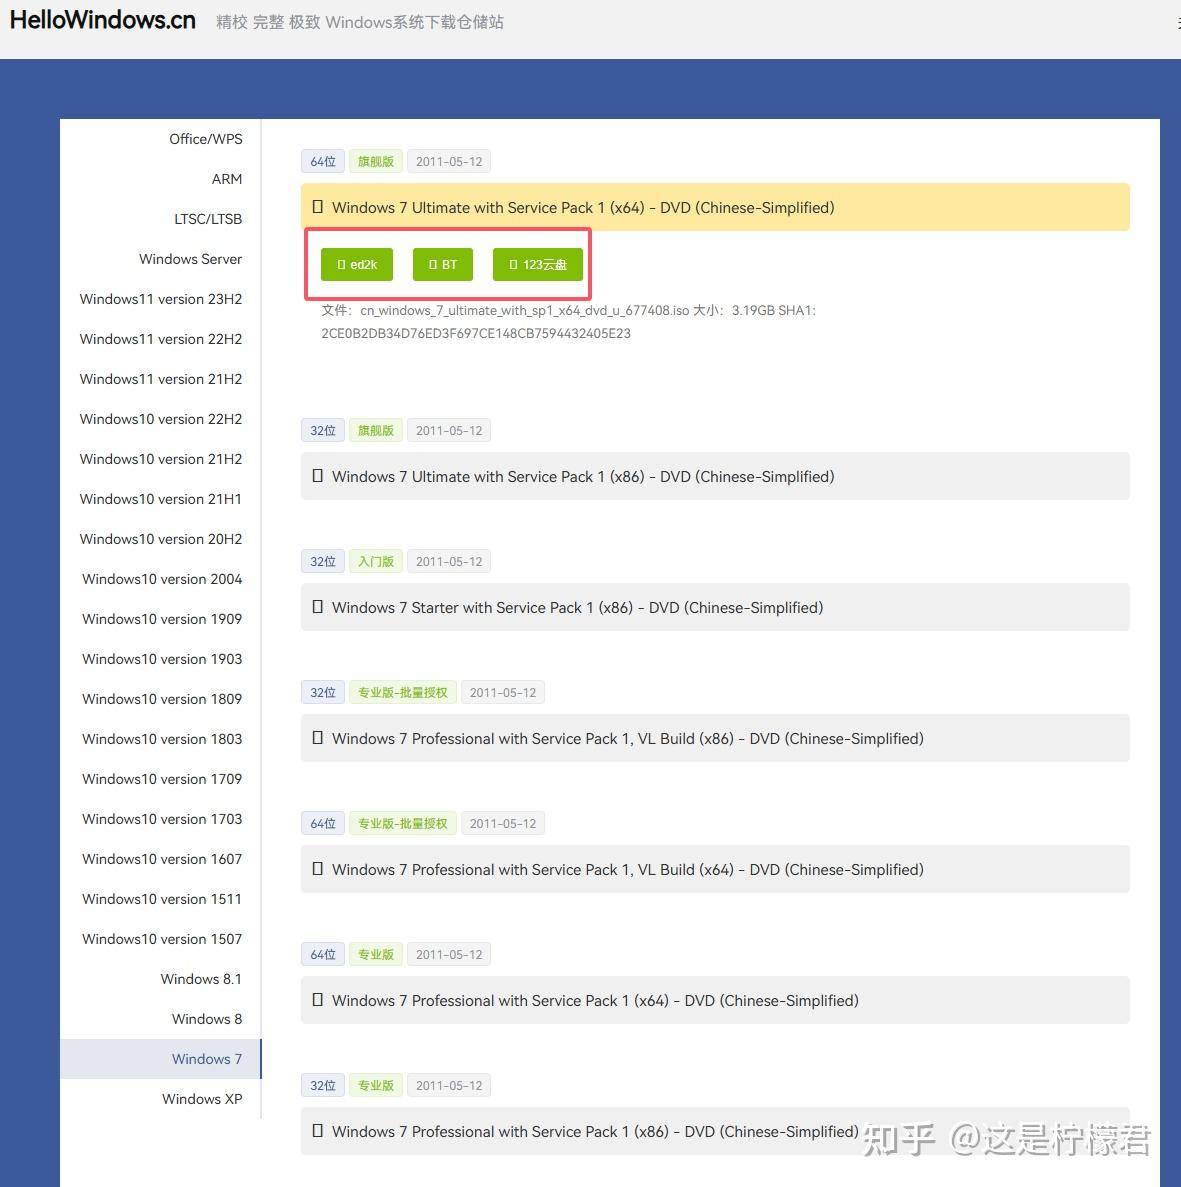Select Windows10 version 1607
Viewport: 1181px width, 1187px height.
pos(162,859)
